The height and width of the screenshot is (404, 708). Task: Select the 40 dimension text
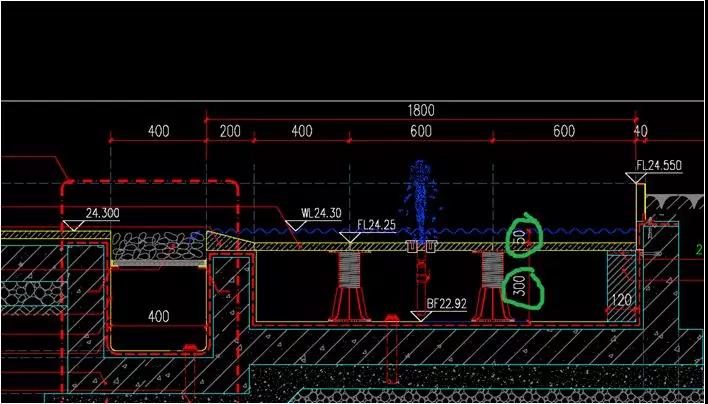click(640, 131)
